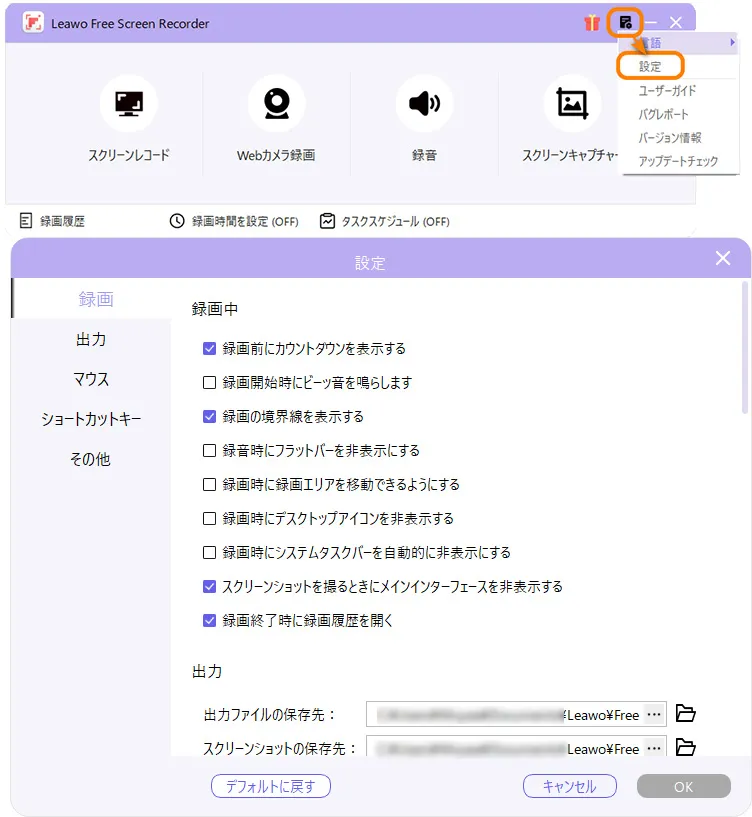Minimize the Leawo Free Screen Recorder window
The width and height of the screenshot is (752, 817).
point(651,22)
